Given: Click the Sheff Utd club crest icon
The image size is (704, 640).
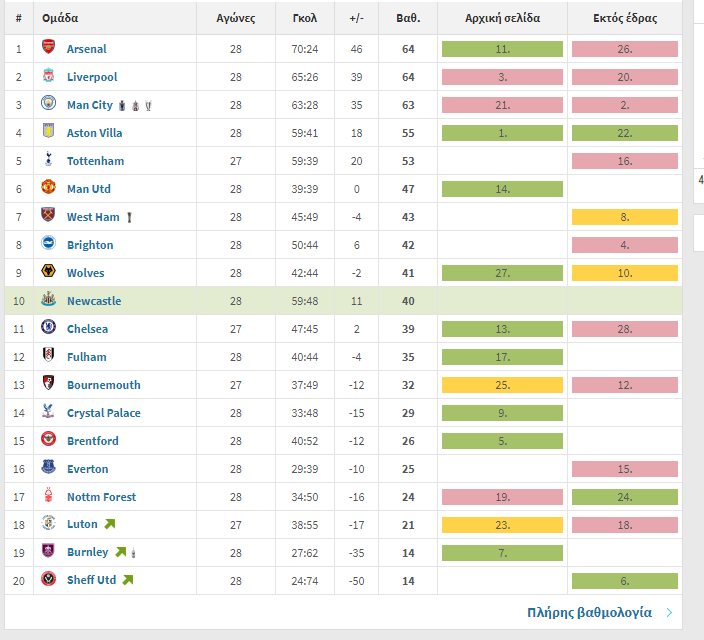Looking at the screenshot, I should (x=48, y=580).
